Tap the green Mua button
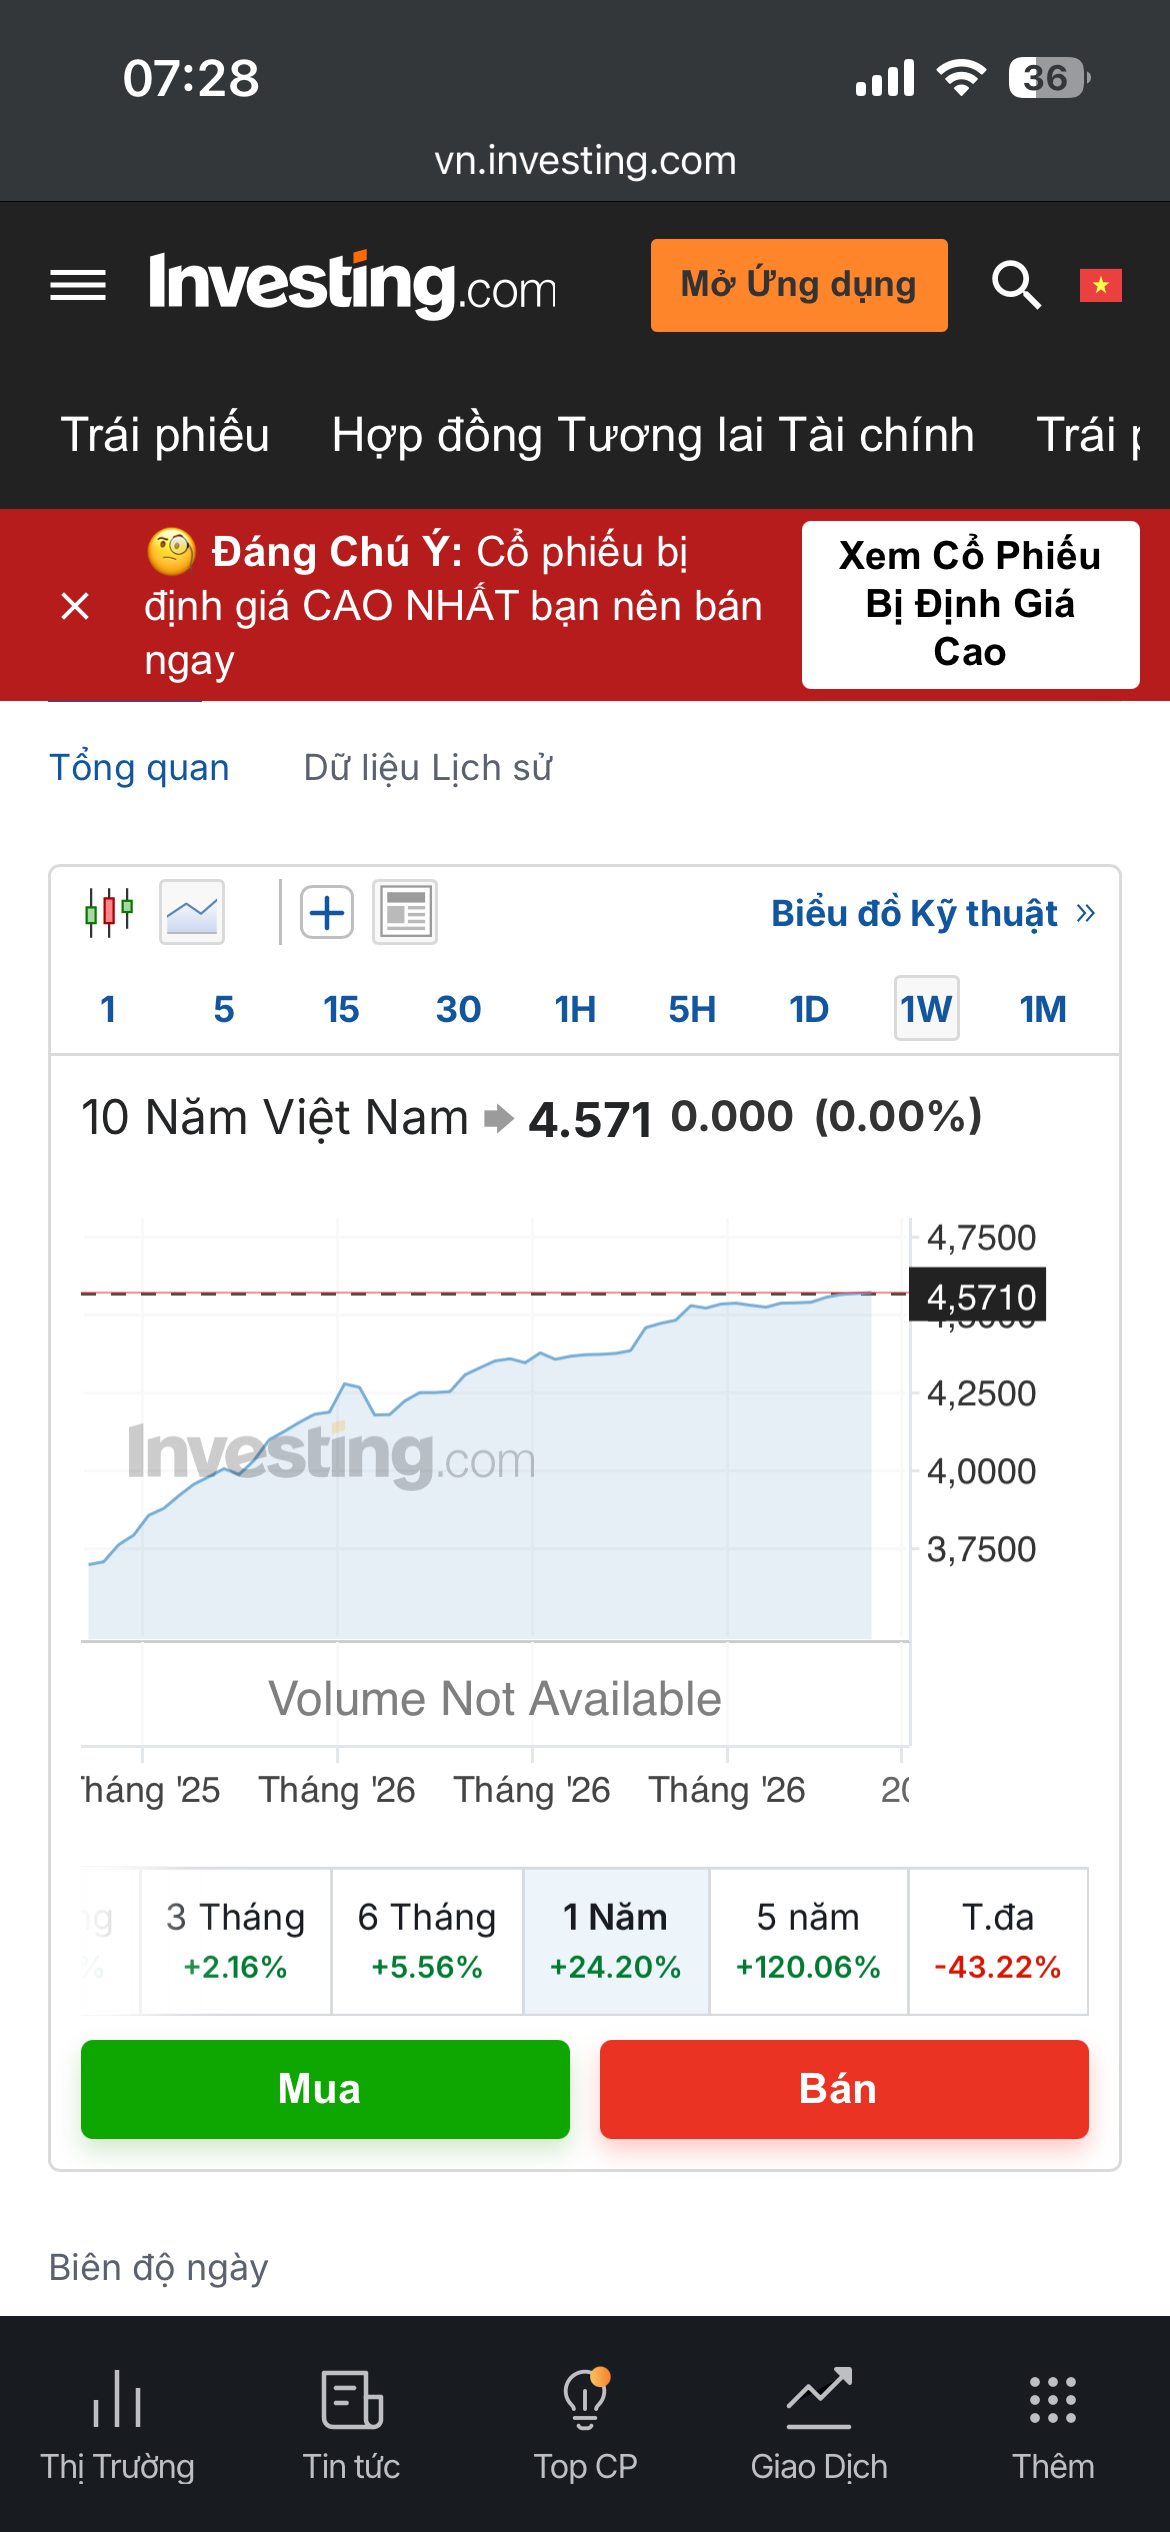This screenshot has width=1170, height=2532. click(325, 2089)
